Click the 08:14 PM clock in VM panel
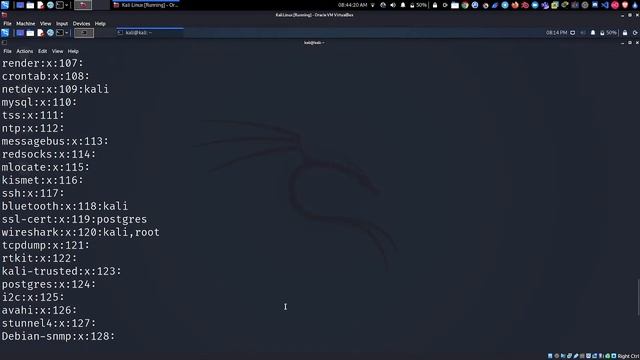Viewport: 640px width, 360px height. [556, 33]
